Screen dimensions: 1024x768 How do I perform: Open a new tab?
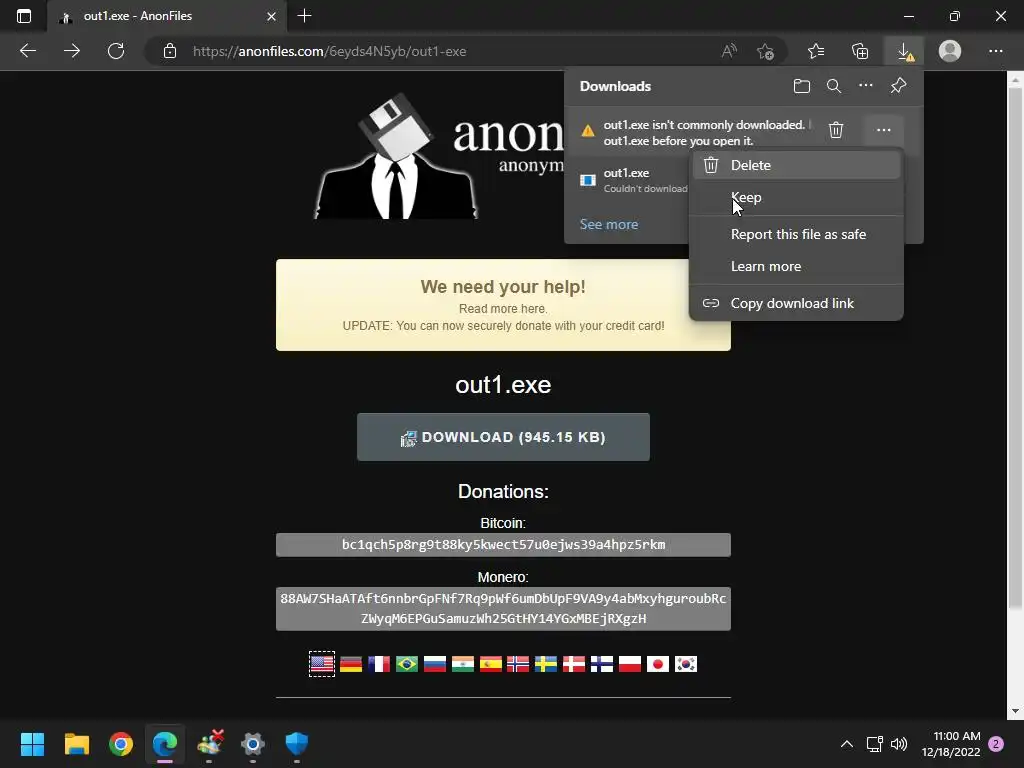pyautogui.click(x=304, y=16)
